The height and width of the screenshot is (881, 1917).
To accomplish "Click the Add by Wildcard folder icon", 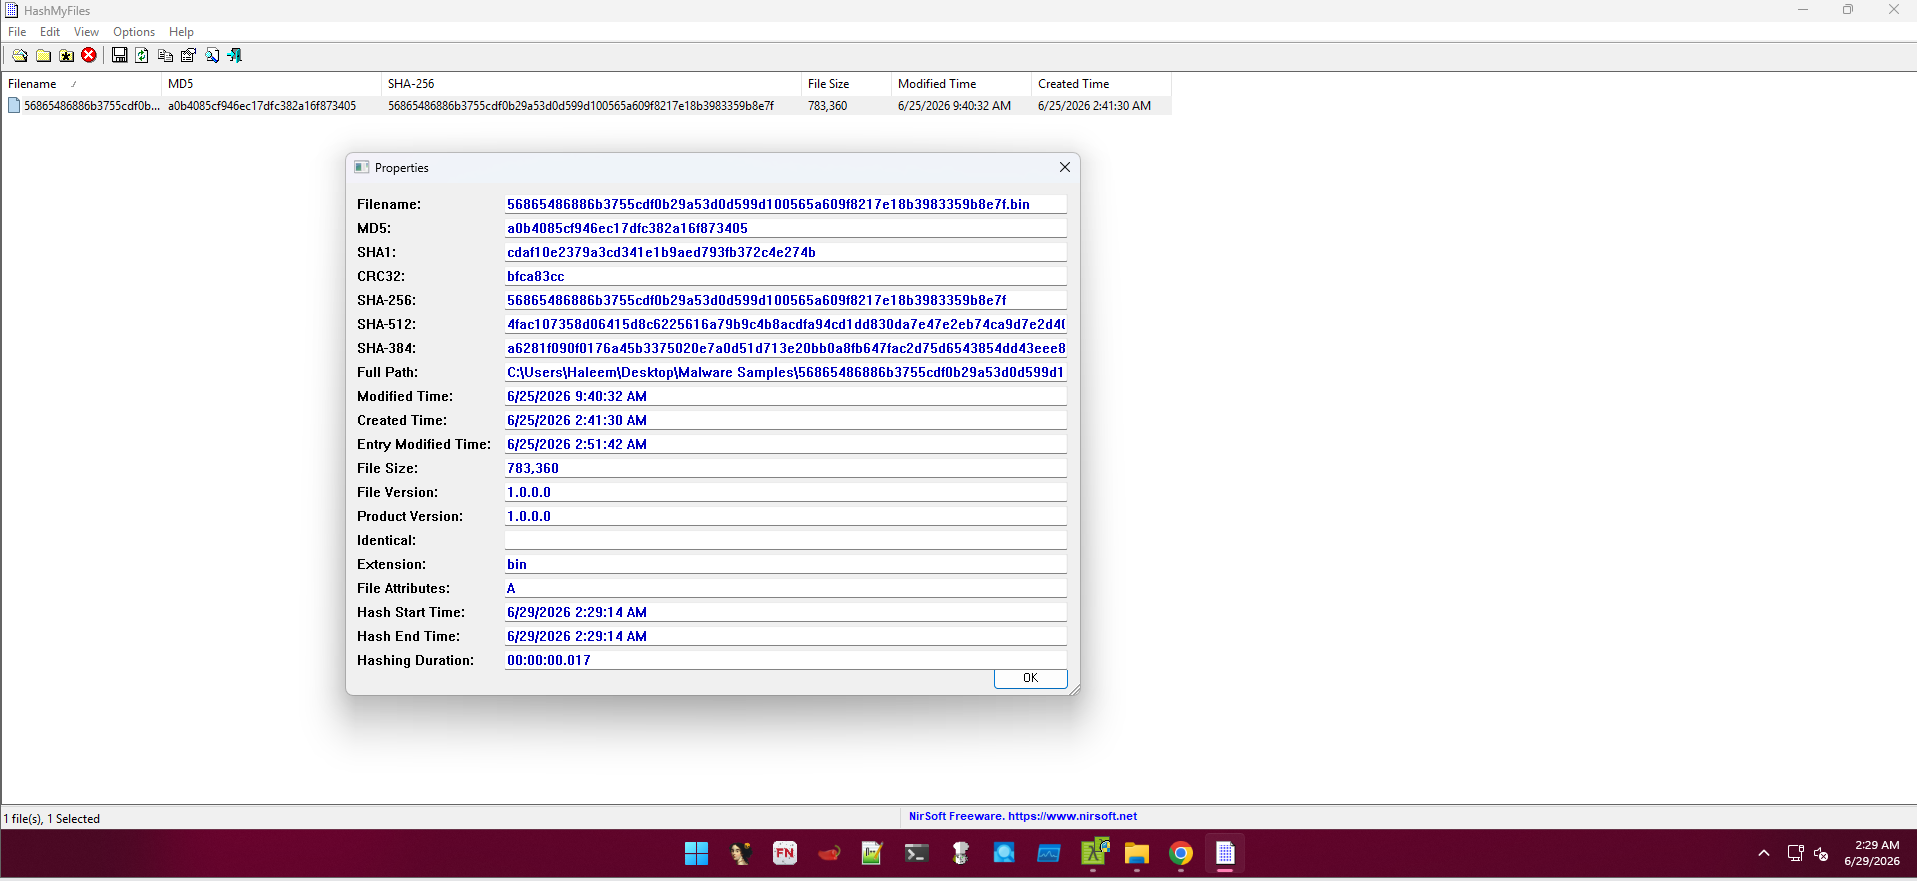I will (x=66, y=55).
